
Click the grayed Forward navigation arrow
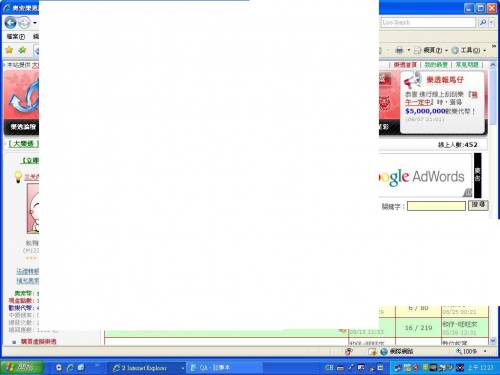point(24,23)
